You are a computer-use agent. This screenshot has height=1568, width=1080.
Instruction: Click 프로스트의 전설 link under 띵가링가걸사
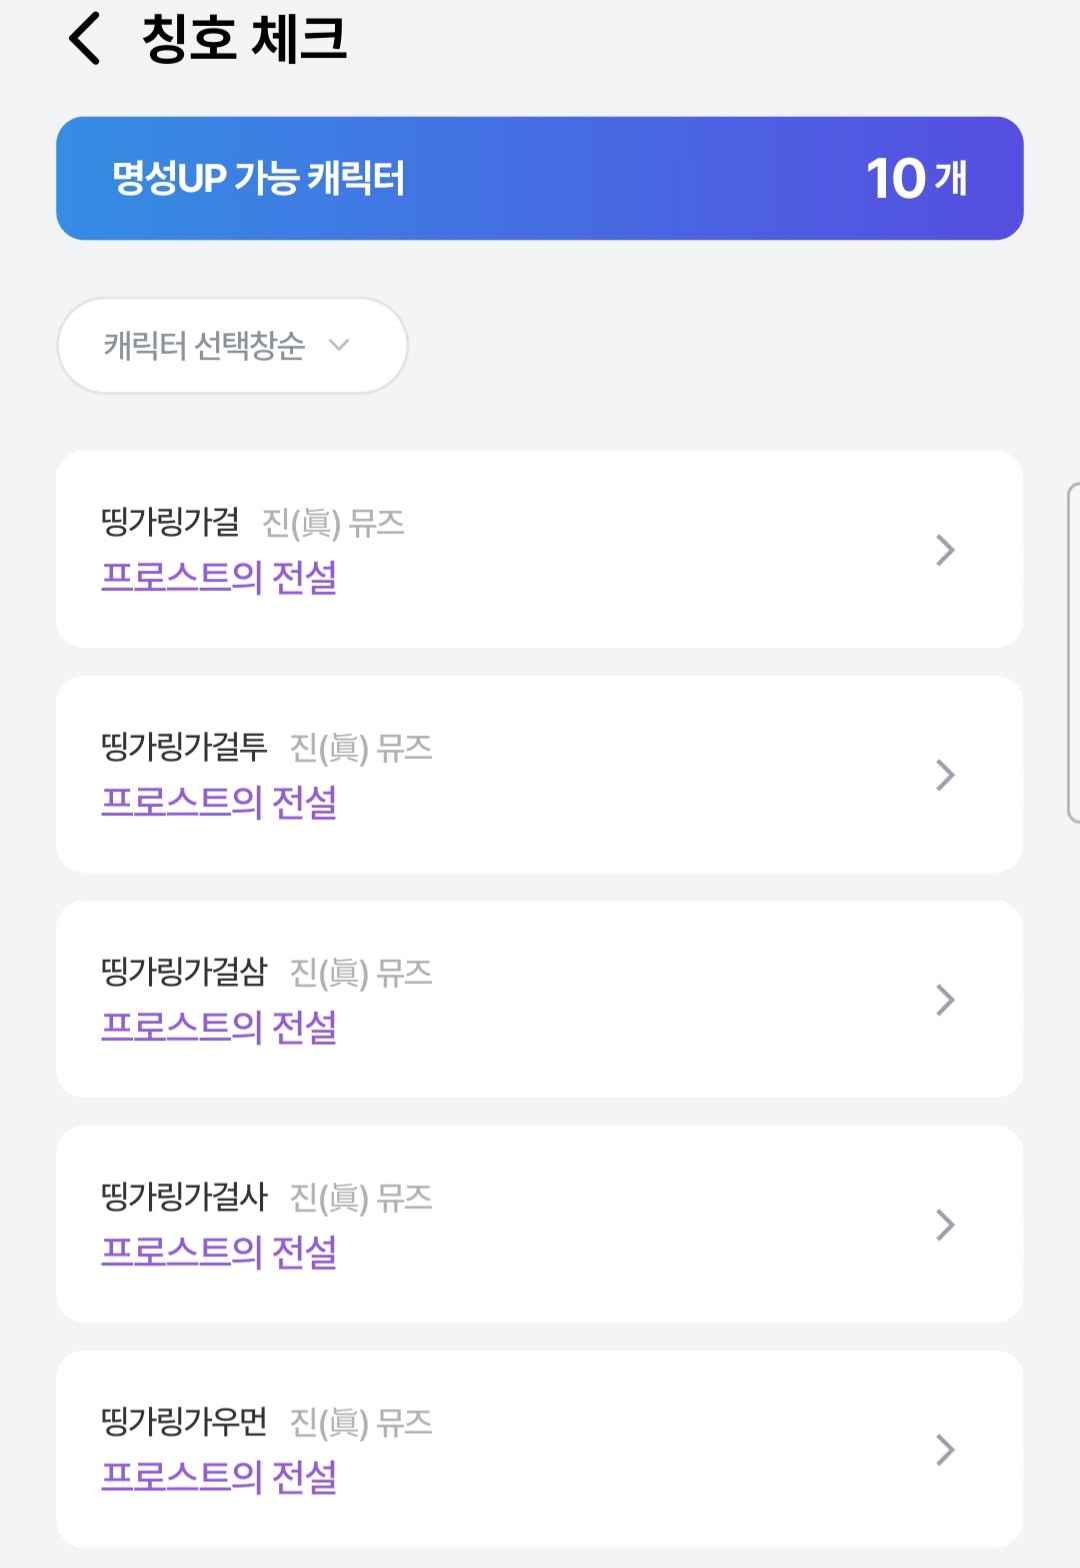pos(219,1253)
